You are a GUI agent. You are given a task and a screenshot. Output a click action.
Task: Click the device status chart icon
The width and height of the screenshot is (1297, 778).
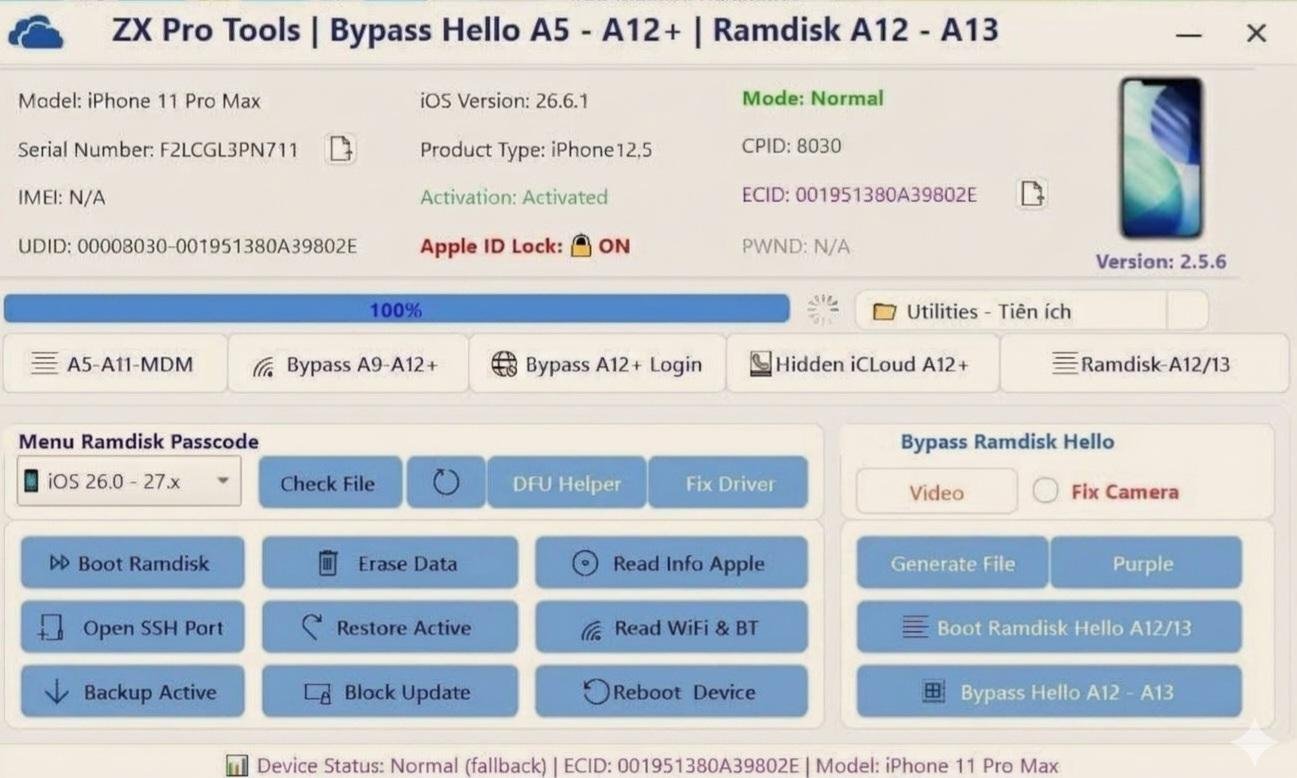237,766
